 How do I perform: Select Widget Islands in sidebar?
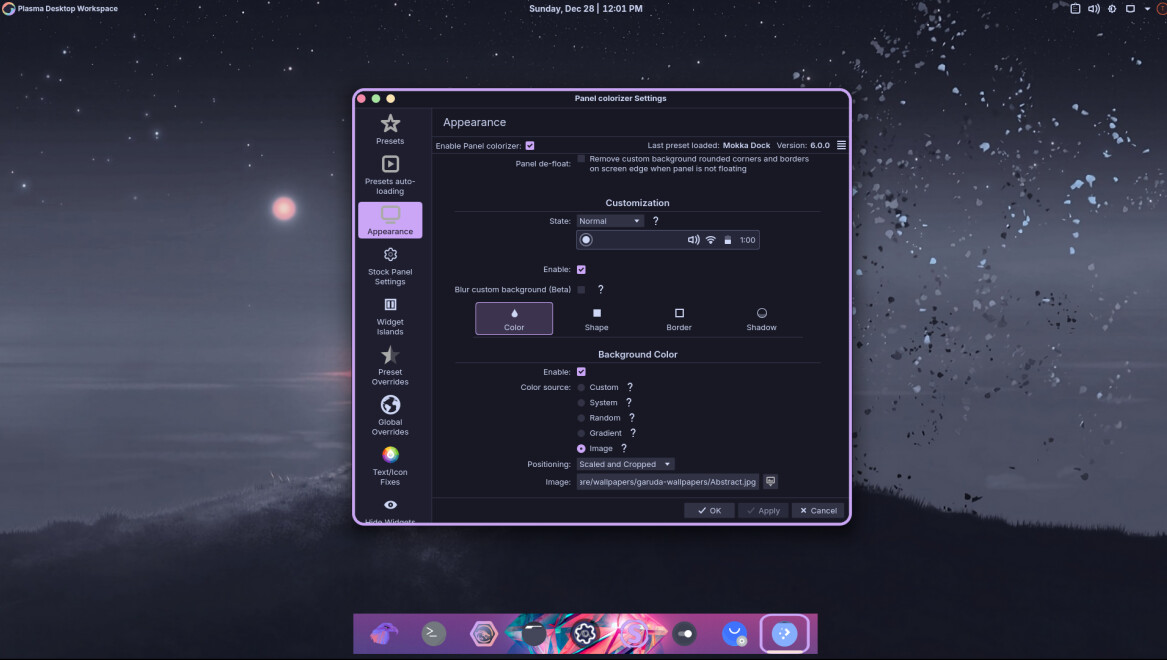[390, 316]
